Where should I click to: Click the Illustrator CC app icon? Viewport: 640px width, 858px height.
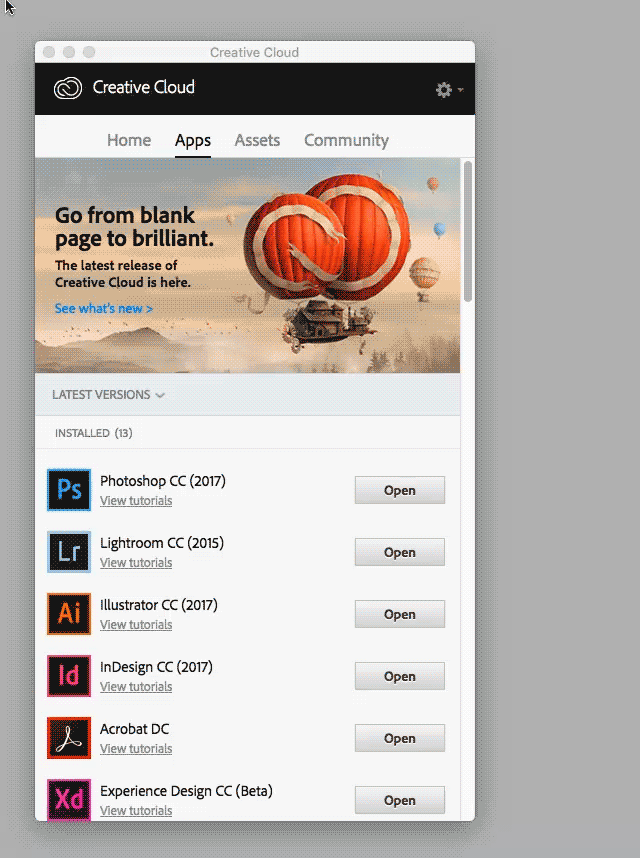(69, 613)
